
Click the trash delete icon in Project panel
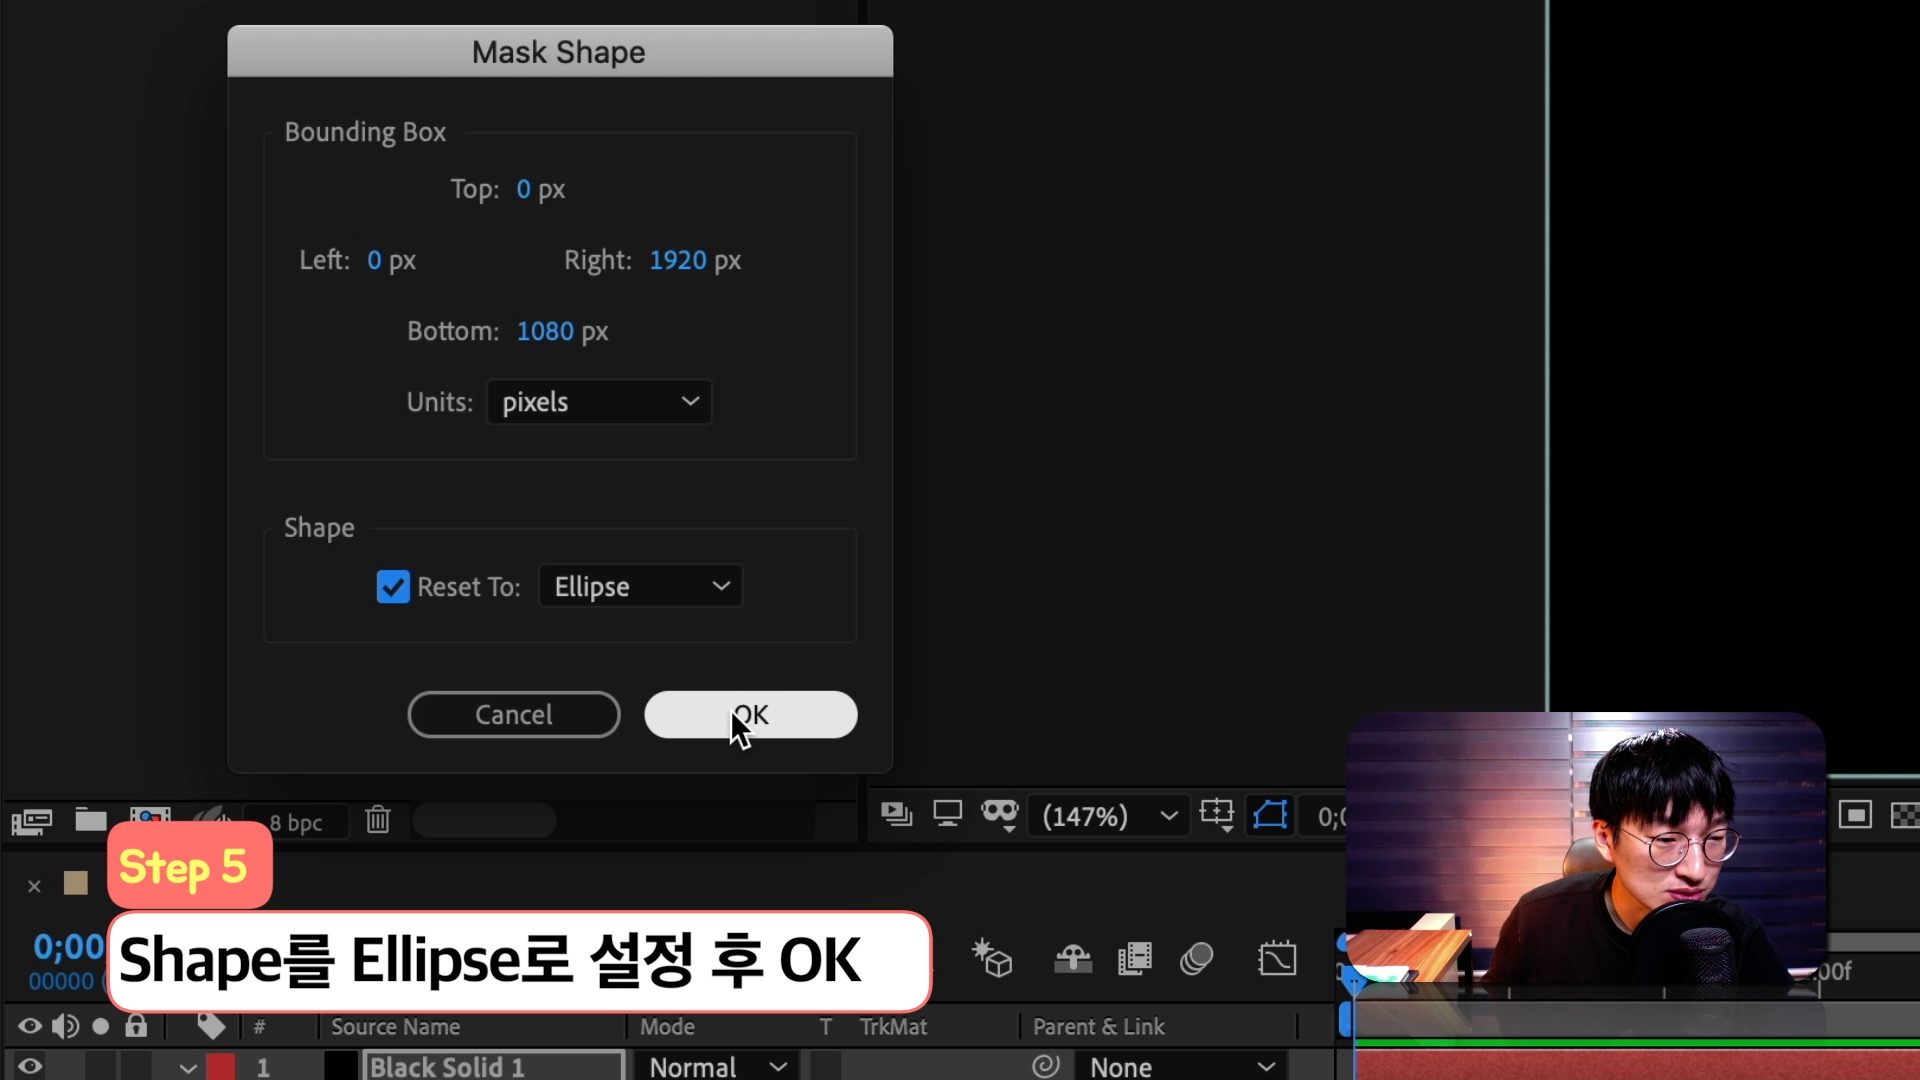click(377, 820)
